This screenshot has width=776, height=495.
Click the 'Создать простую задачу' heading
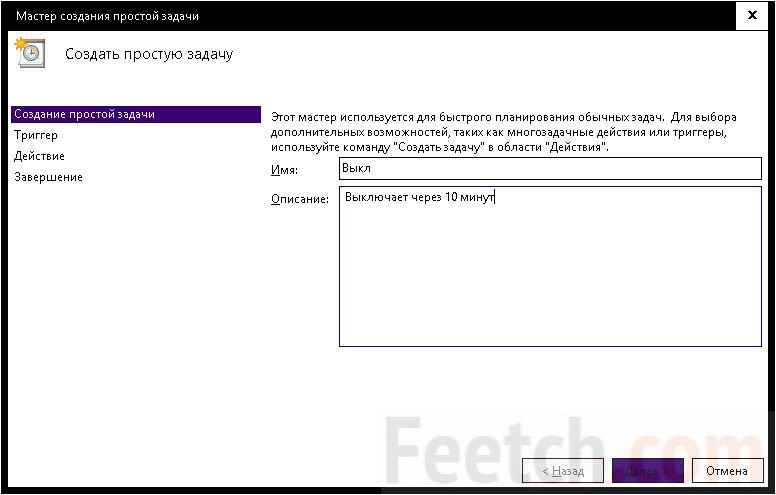[x=149, y=54]
